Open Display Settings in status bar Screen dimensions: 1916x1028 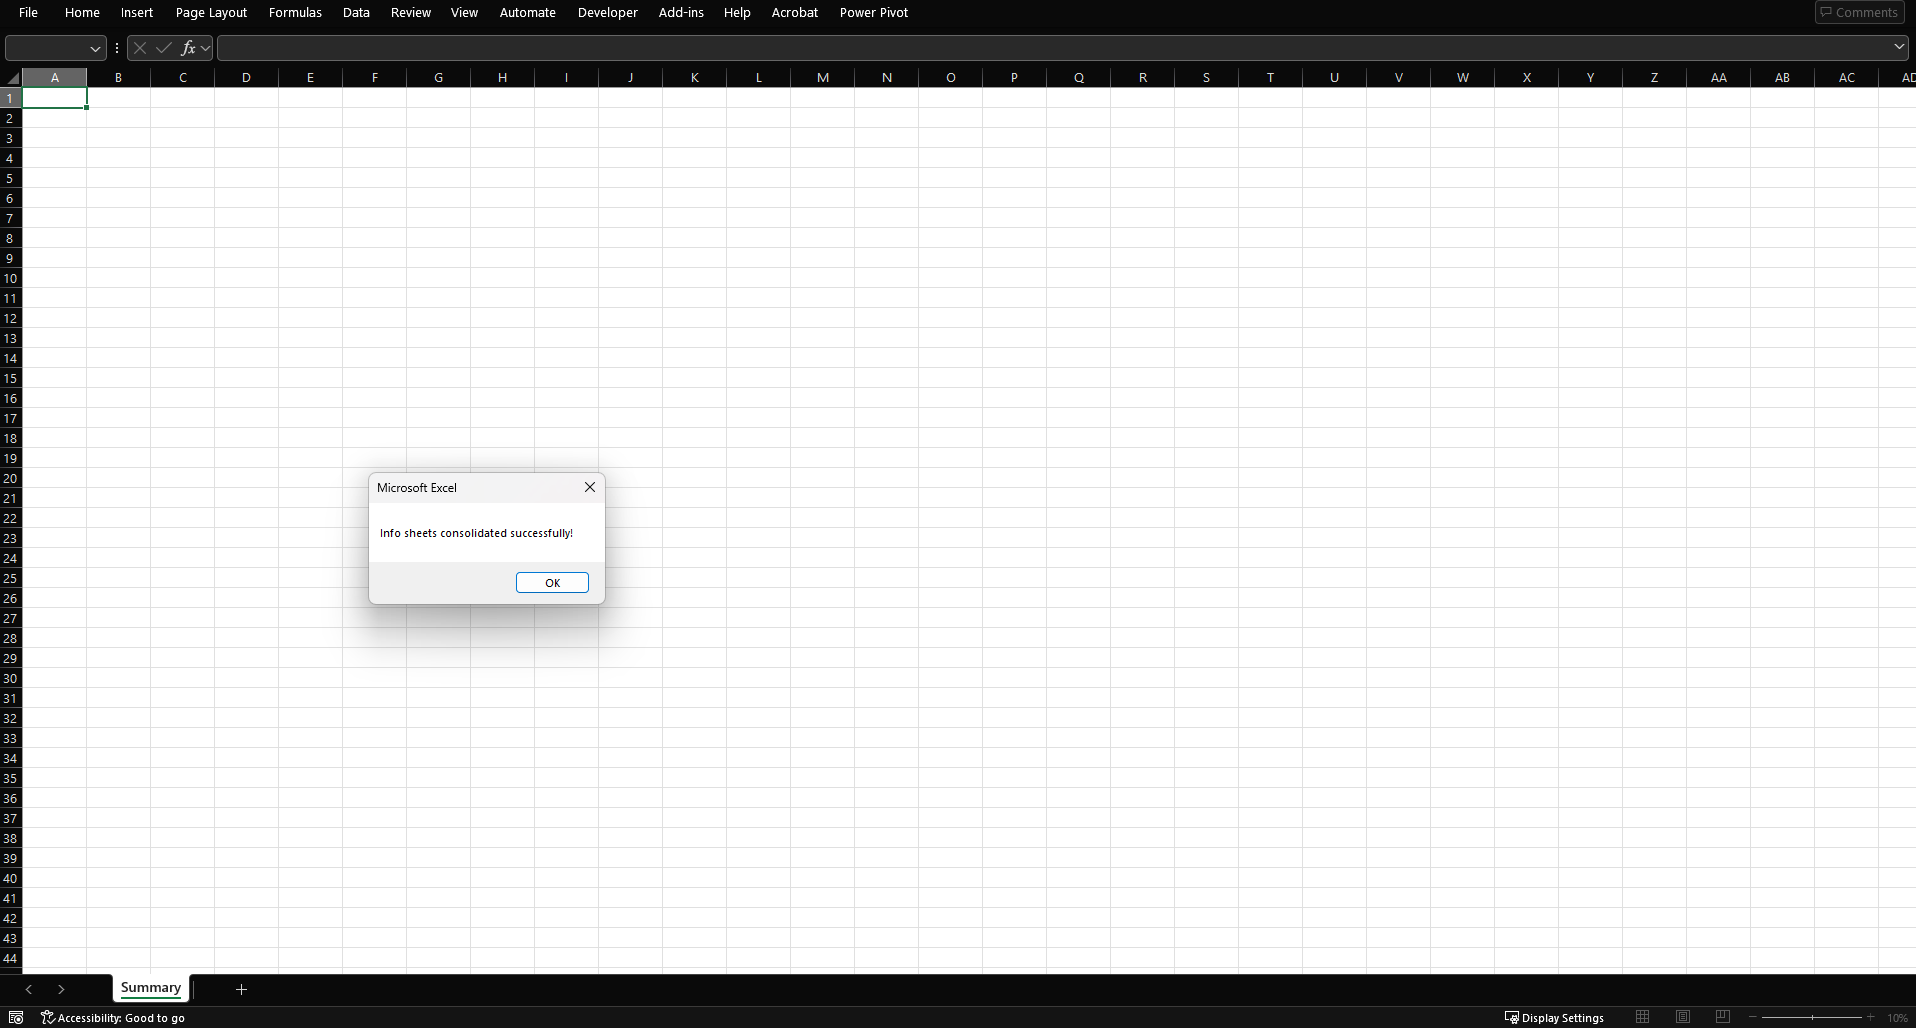pyautogui.click(x=1554, y=1018)
